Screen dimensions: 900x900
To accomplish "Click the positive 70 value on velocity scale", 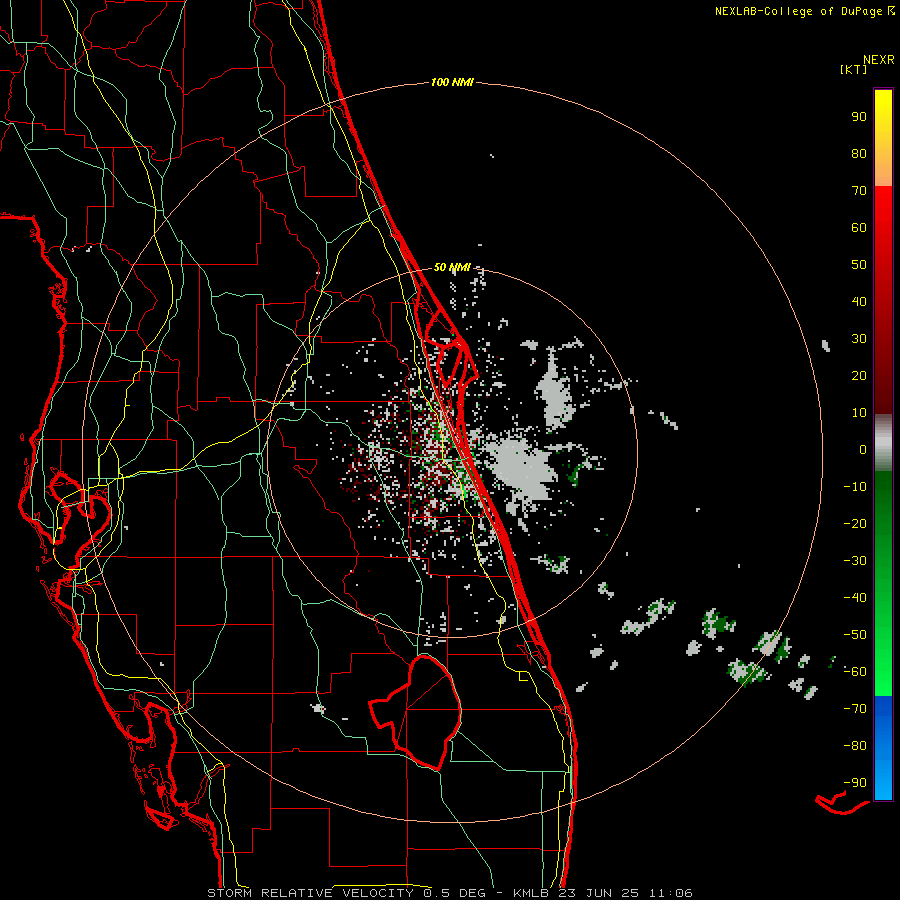I will 859,191.
